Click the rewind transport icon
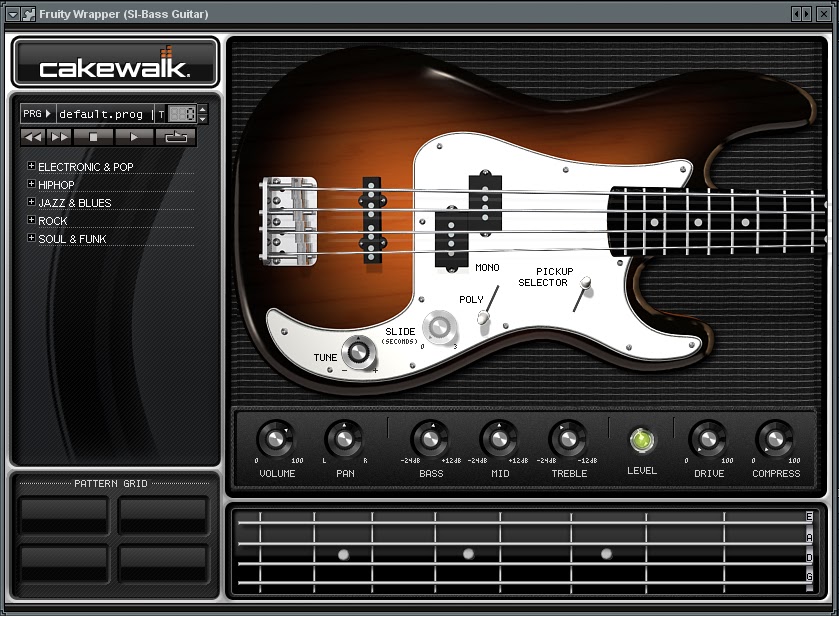 32,138
